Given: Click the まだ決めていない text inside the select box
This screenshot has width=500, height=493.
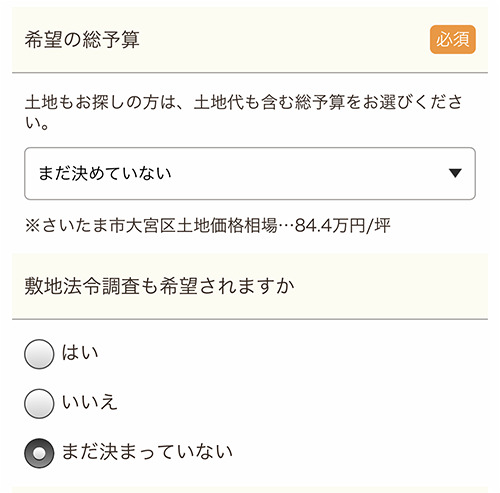Looking at the screenshot, I should click(x=105, y=173).
